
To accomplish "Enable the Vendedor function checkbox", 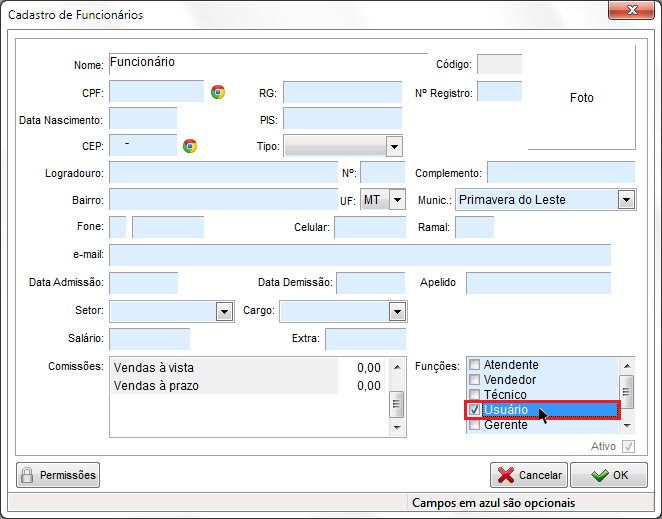I will [475, 380].
